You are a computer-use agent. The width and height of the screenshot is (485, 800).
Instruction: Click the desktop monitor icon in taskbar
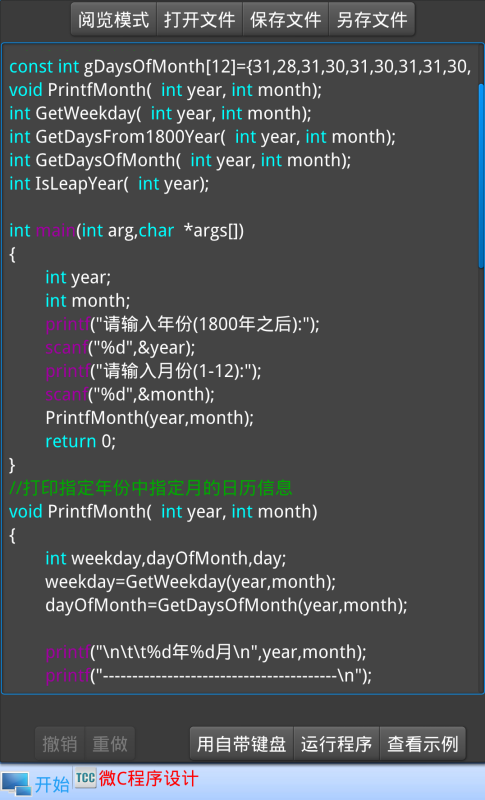(15, 784)
